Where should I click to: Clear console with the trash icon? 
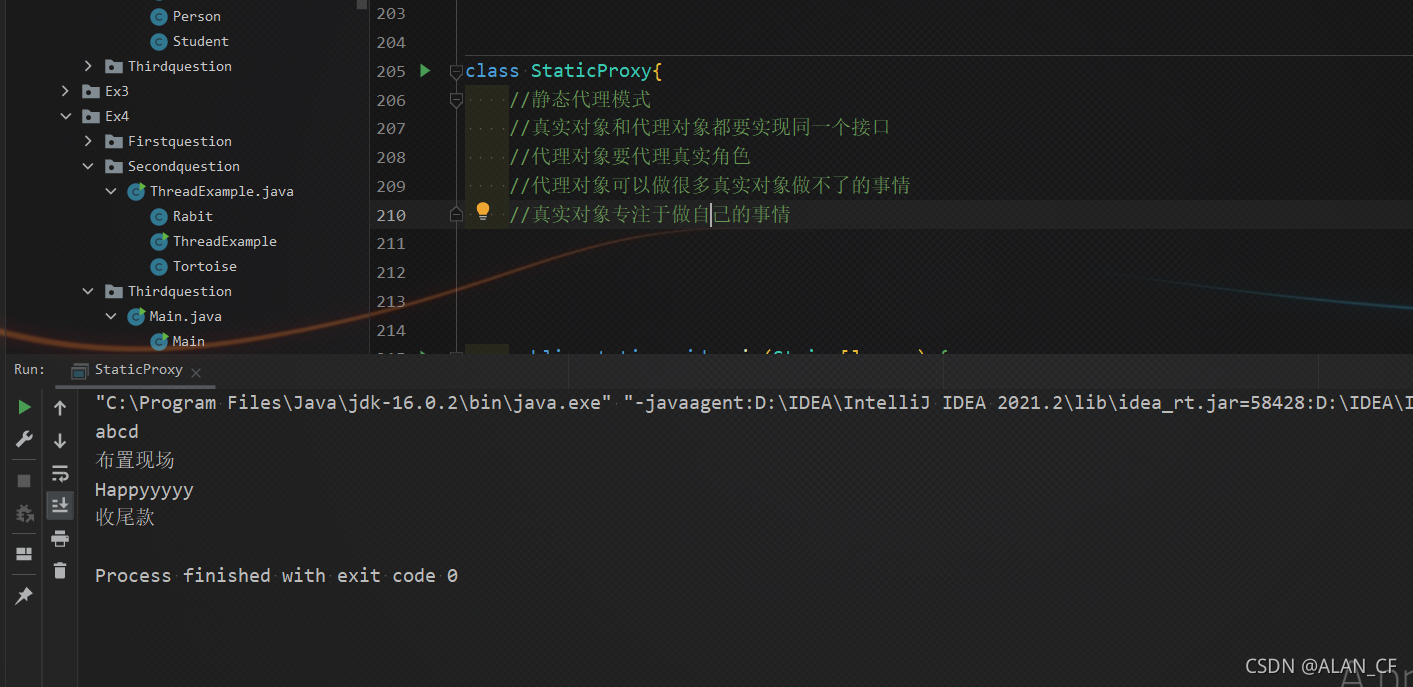(x=60, y=570)
